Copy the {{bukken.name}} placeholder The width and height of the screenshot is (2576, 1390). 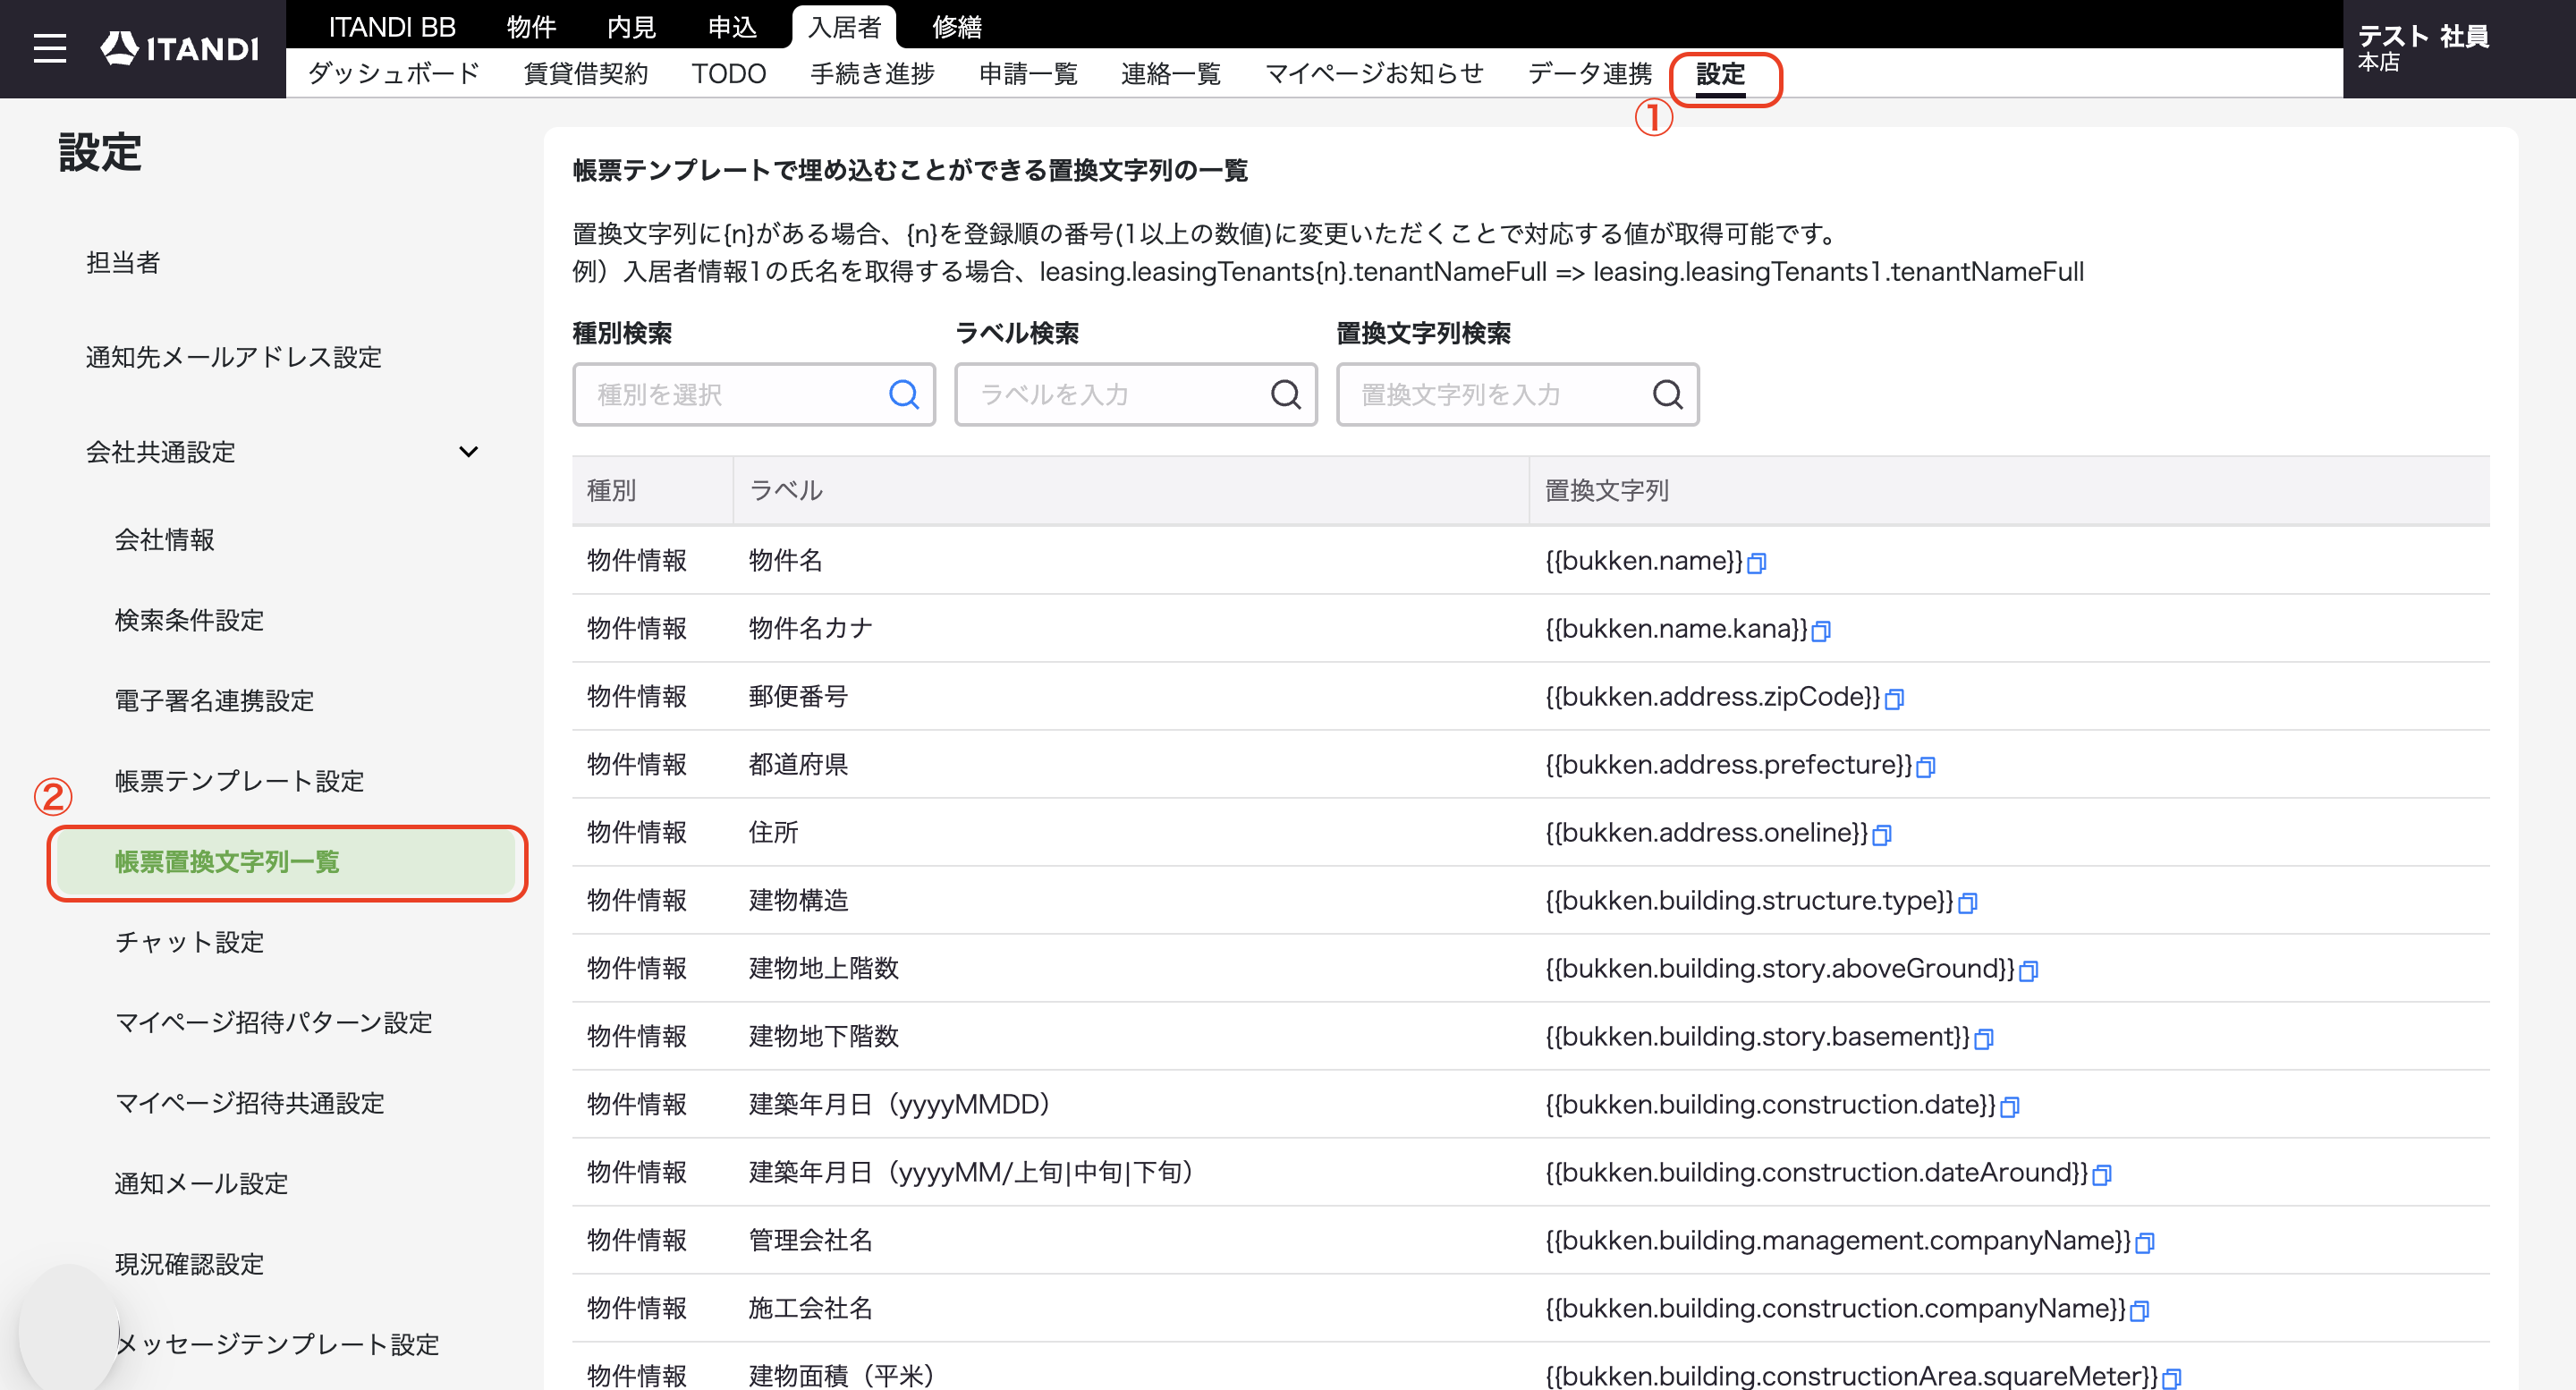point(1757,563)
